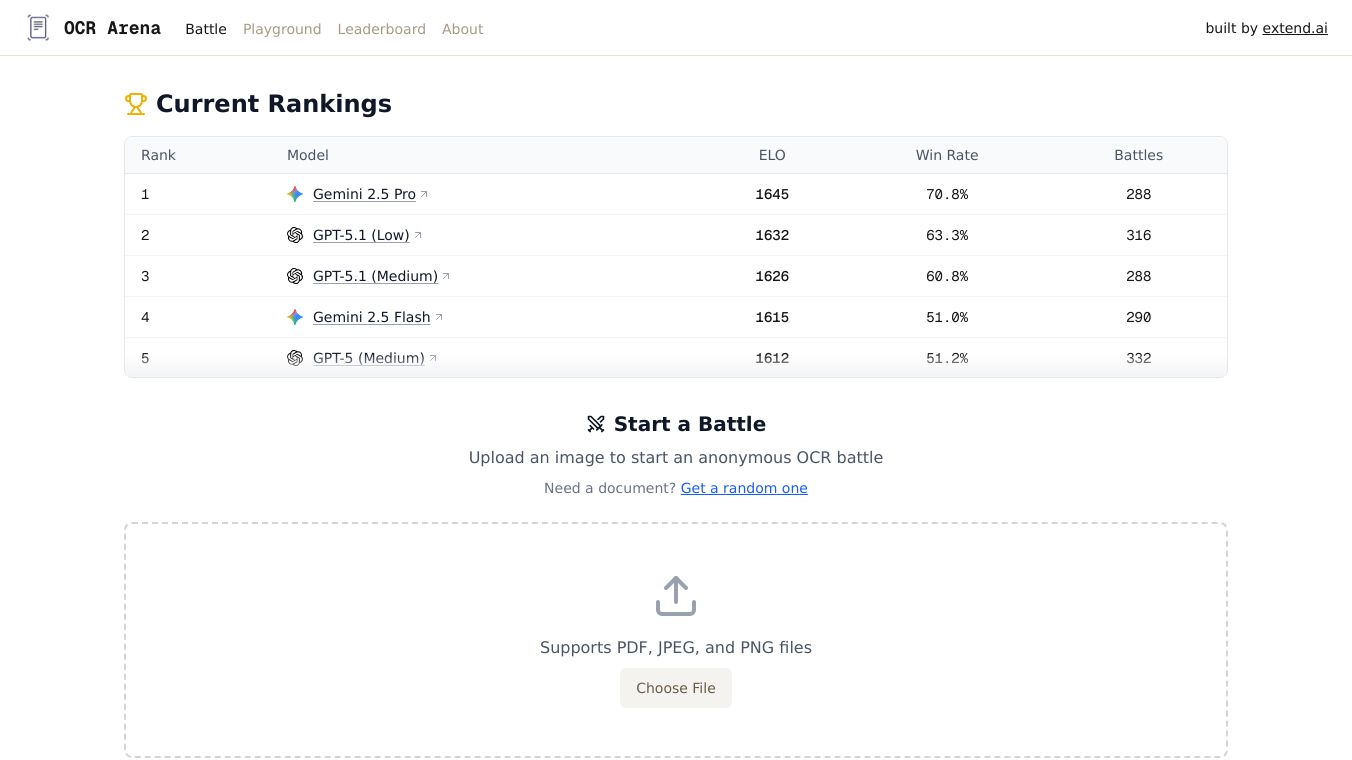Open the GPT-5 (Medium) model link
Image resolution: width=1352 pixels, height=760 pixels.
[369, 358]
